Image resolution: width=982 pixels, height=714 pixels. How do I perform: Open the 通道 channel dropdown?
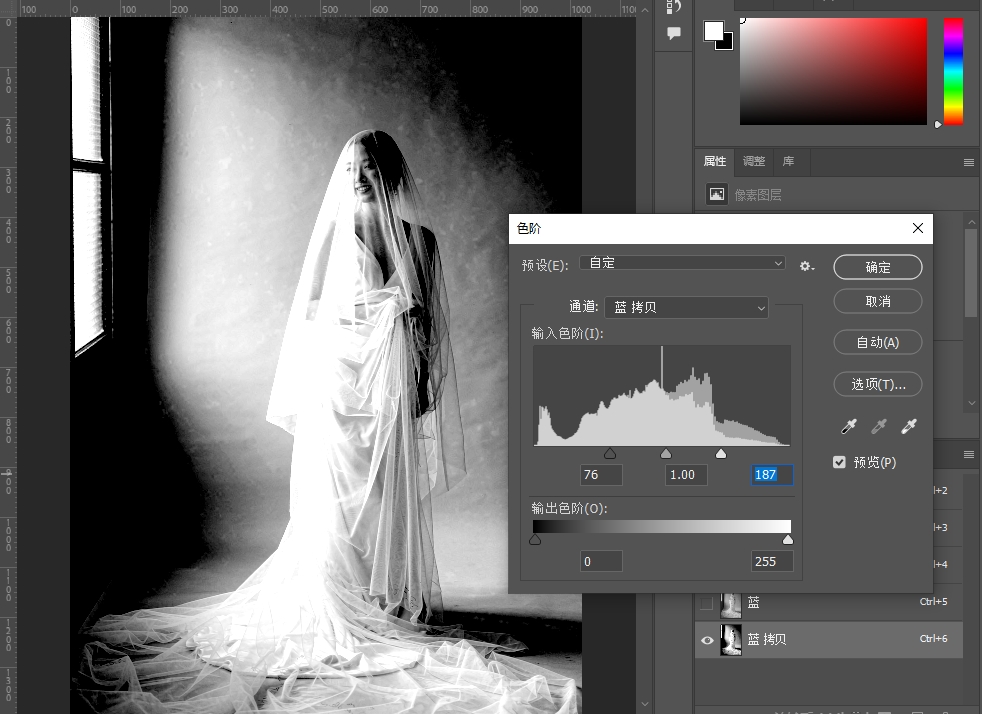click(x=686, y=307)
